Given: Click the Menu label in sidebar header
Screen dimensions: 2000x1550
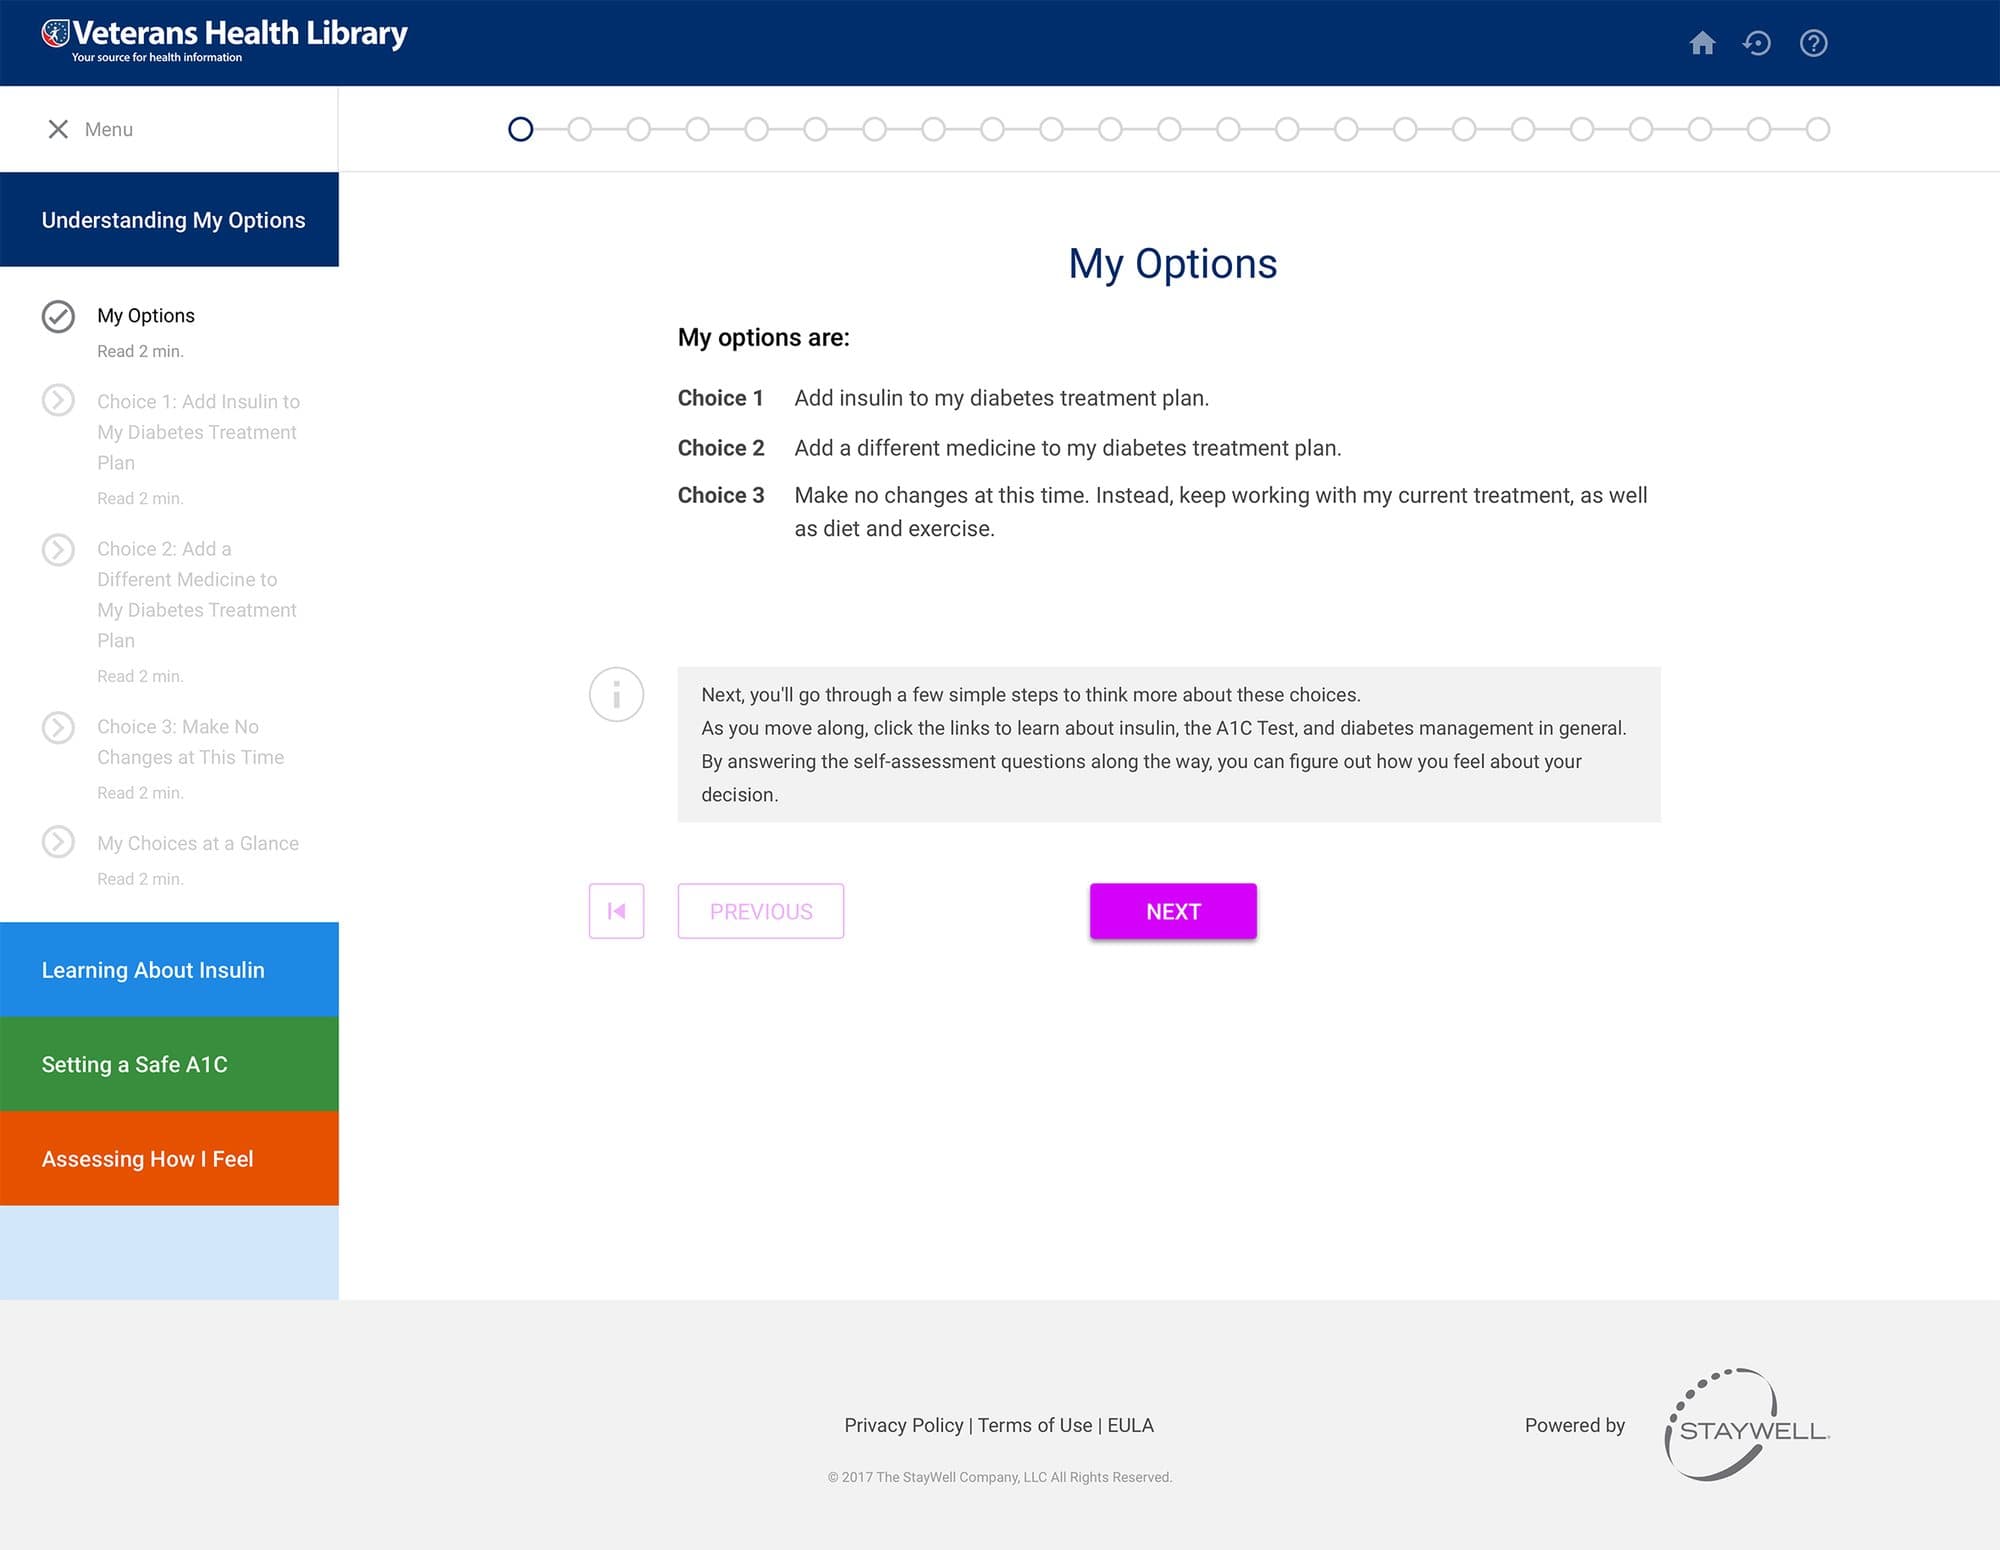Looking at the screenshot, I should pyautogui.click(x=108, y=129).
